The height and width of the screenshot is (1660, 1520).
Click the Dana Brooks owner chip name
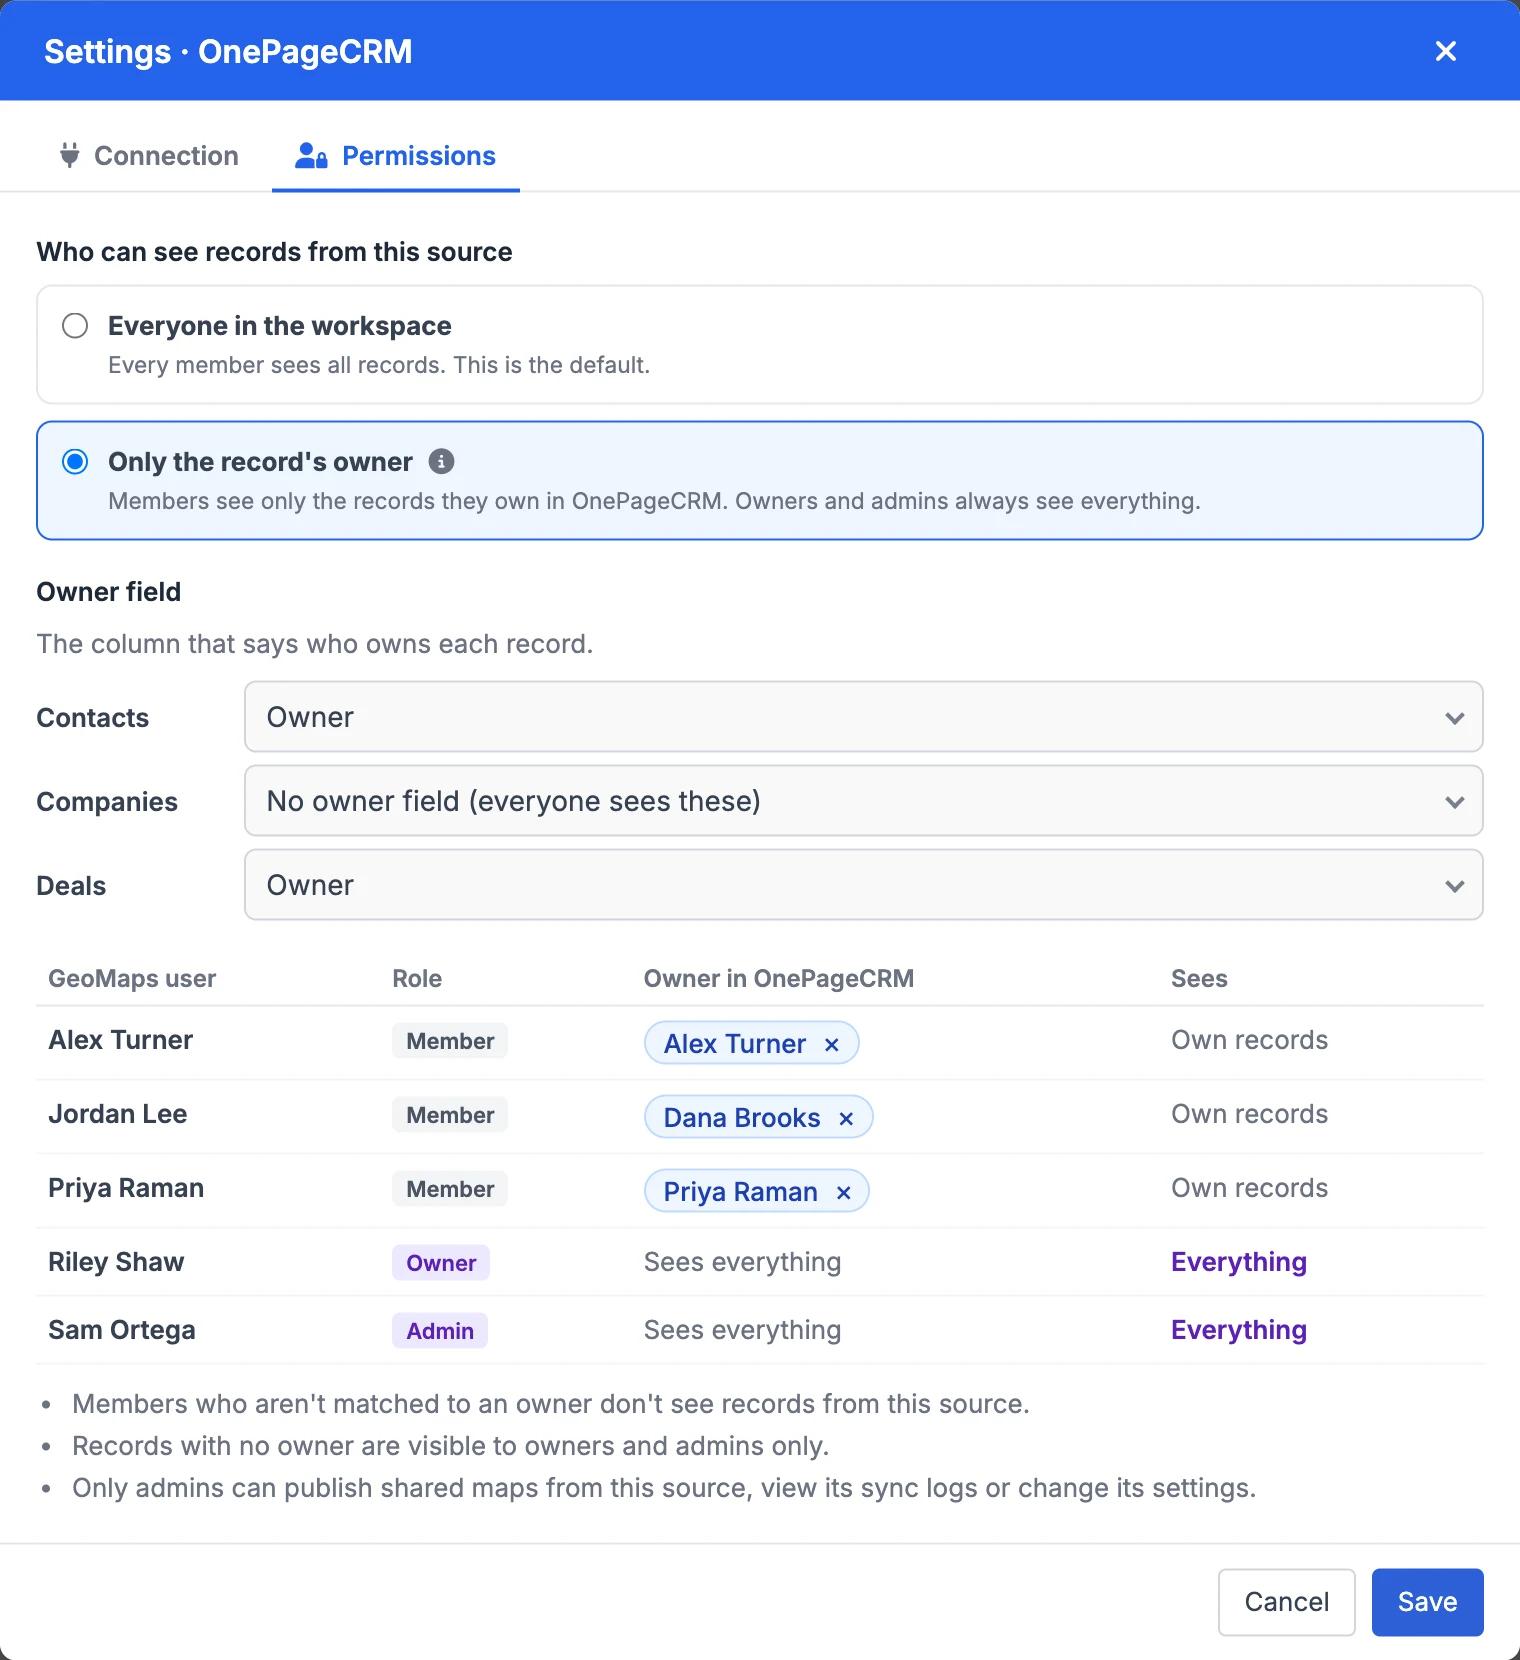point(742,1118)
